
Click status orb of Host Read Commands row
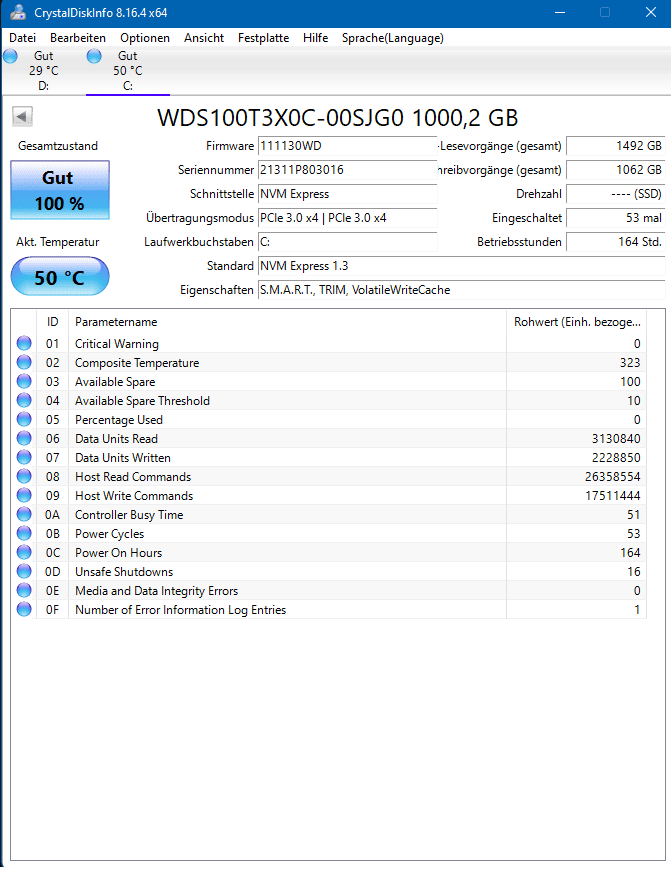coord(24,476)
